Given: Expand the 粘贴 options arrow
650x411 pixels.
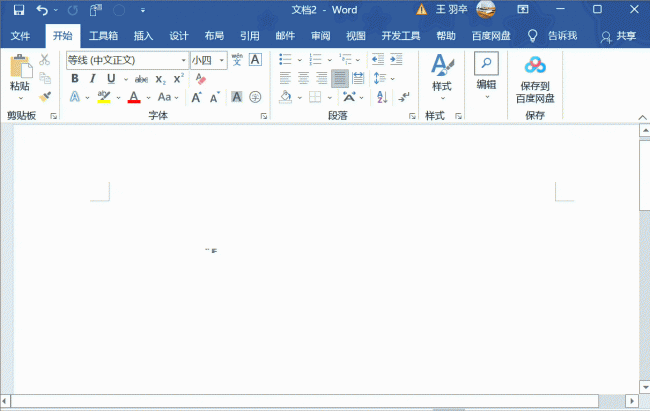Looking at the screenshot, I should click(x=20, y=98).
